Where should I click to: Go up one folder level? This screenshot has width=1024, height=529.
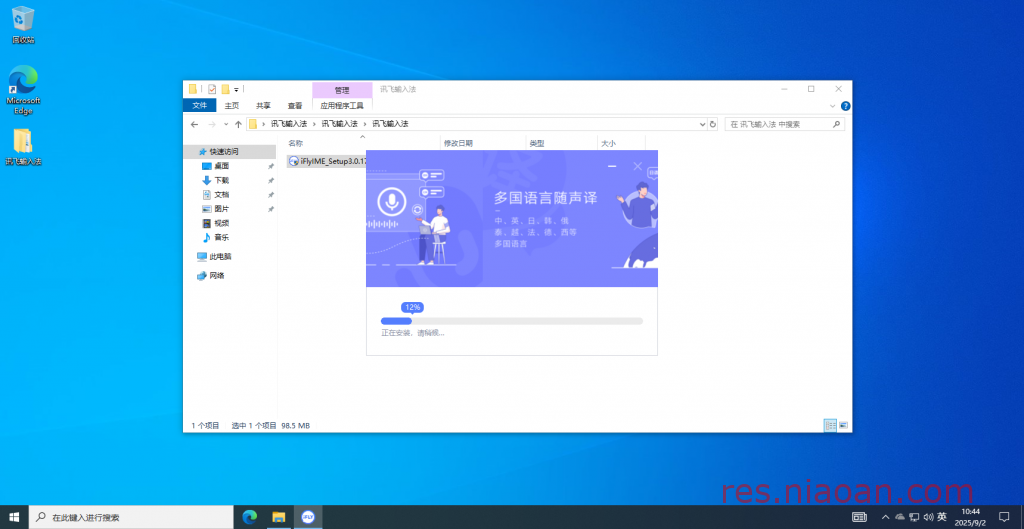(x=238, y=124)
